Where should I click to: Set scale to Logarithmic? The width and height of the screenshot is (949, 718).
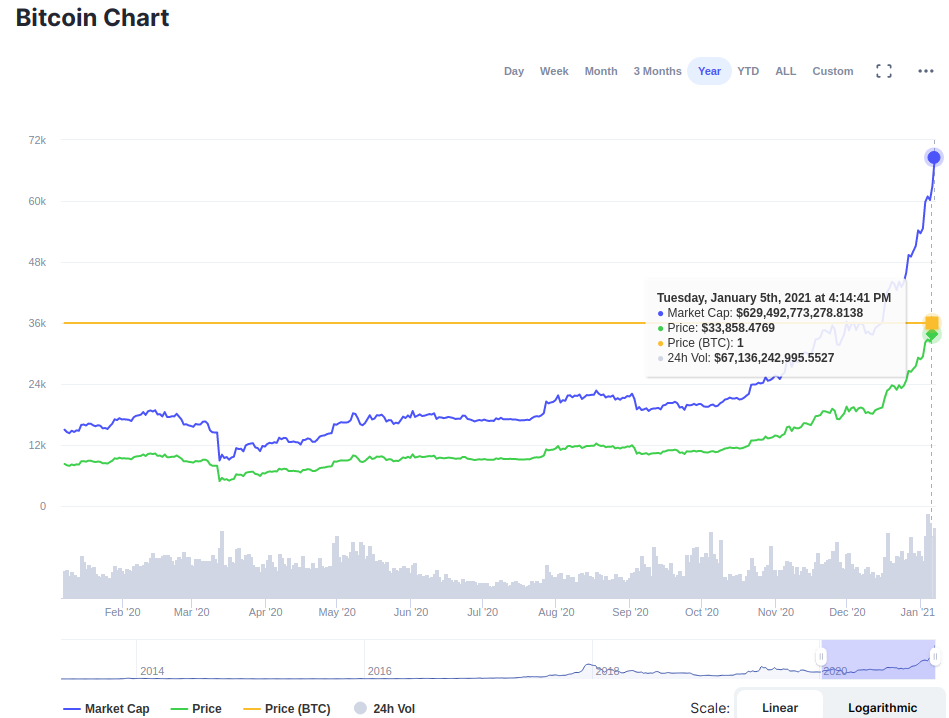pos(882,708)
